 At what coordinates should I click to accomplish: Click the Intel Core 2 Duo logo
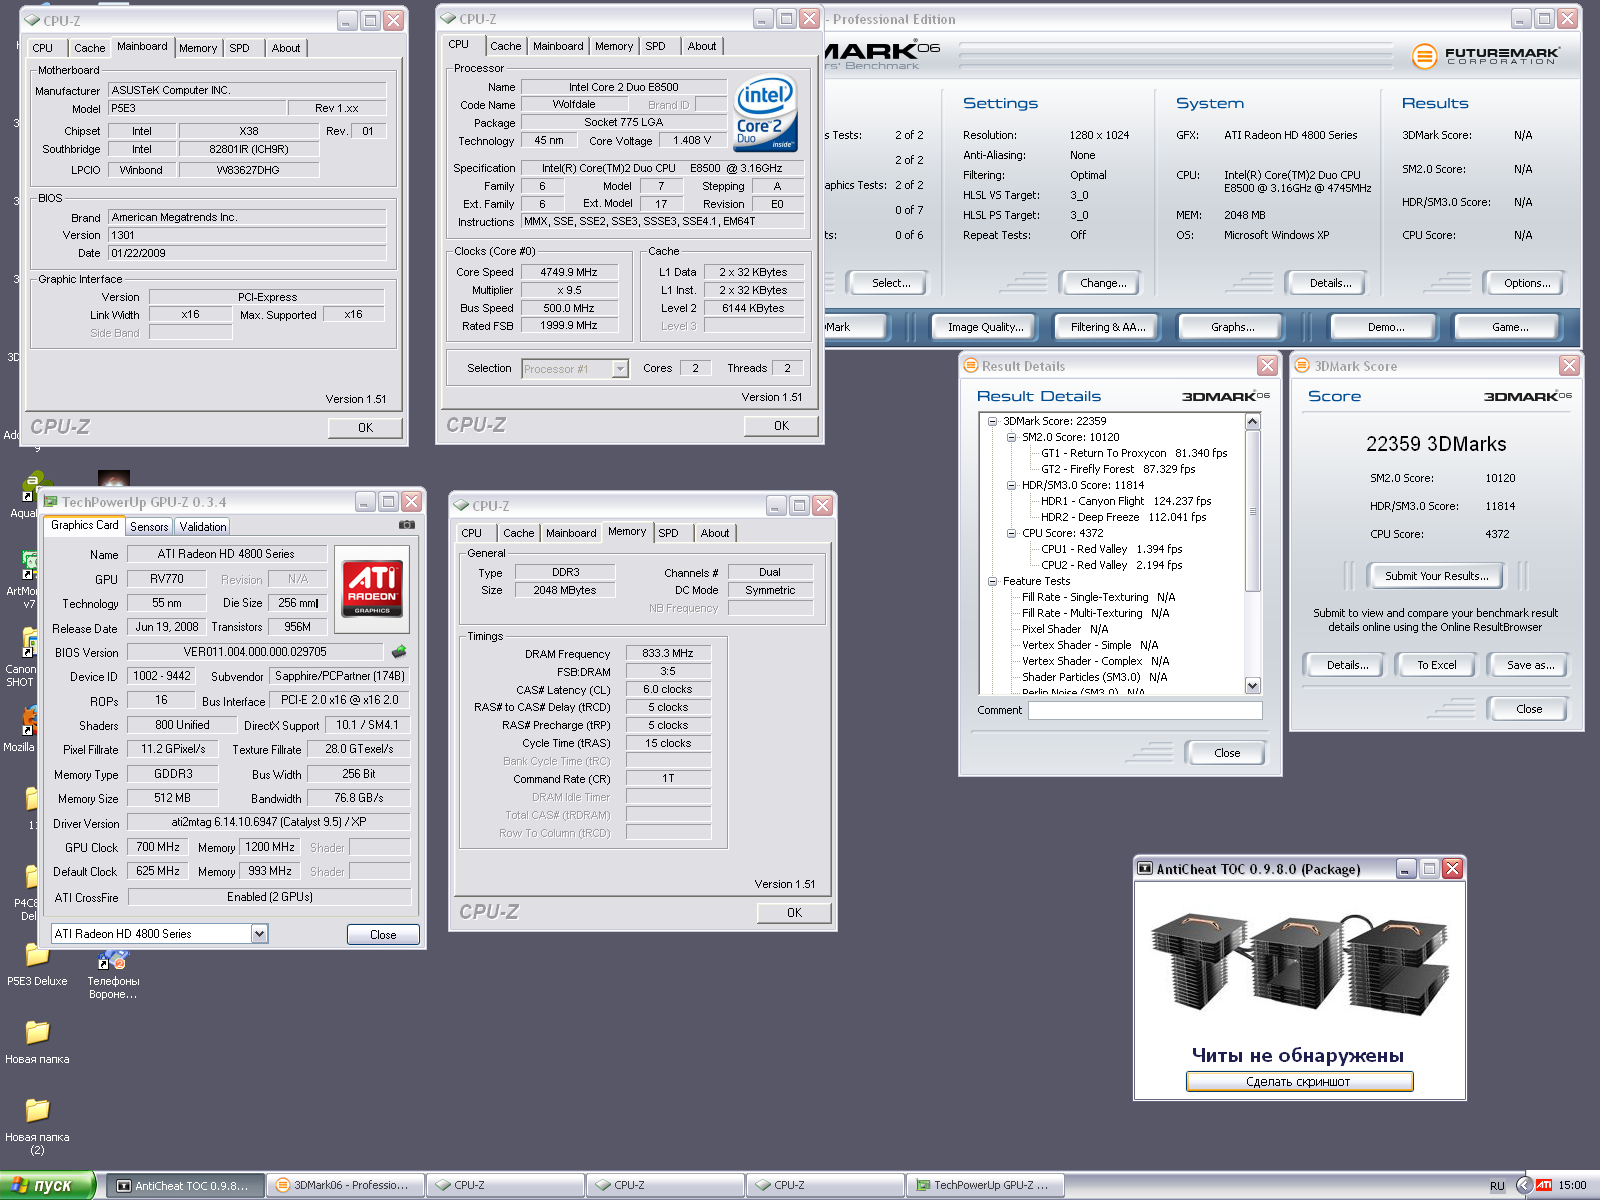765,114
